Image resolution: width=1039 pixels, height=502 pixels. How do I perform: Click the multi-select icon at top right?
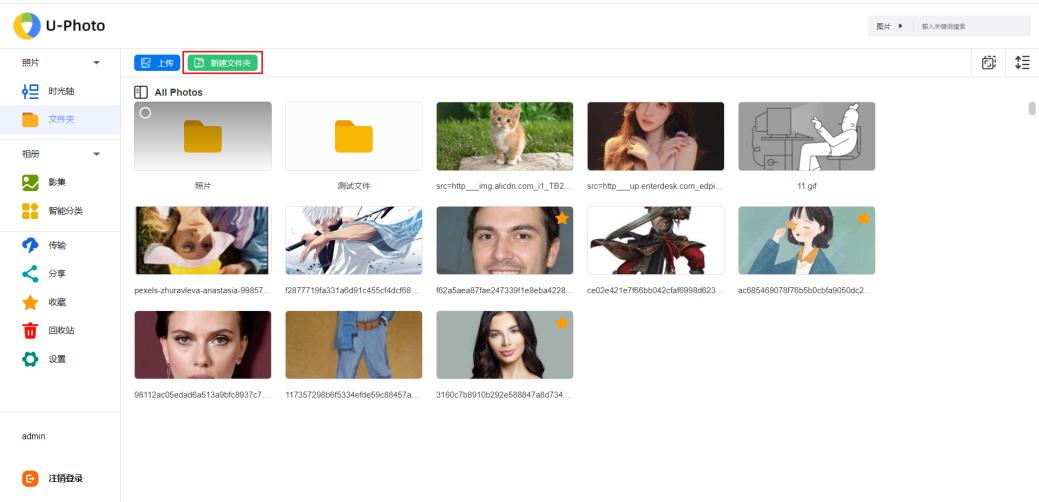(988, 63)
